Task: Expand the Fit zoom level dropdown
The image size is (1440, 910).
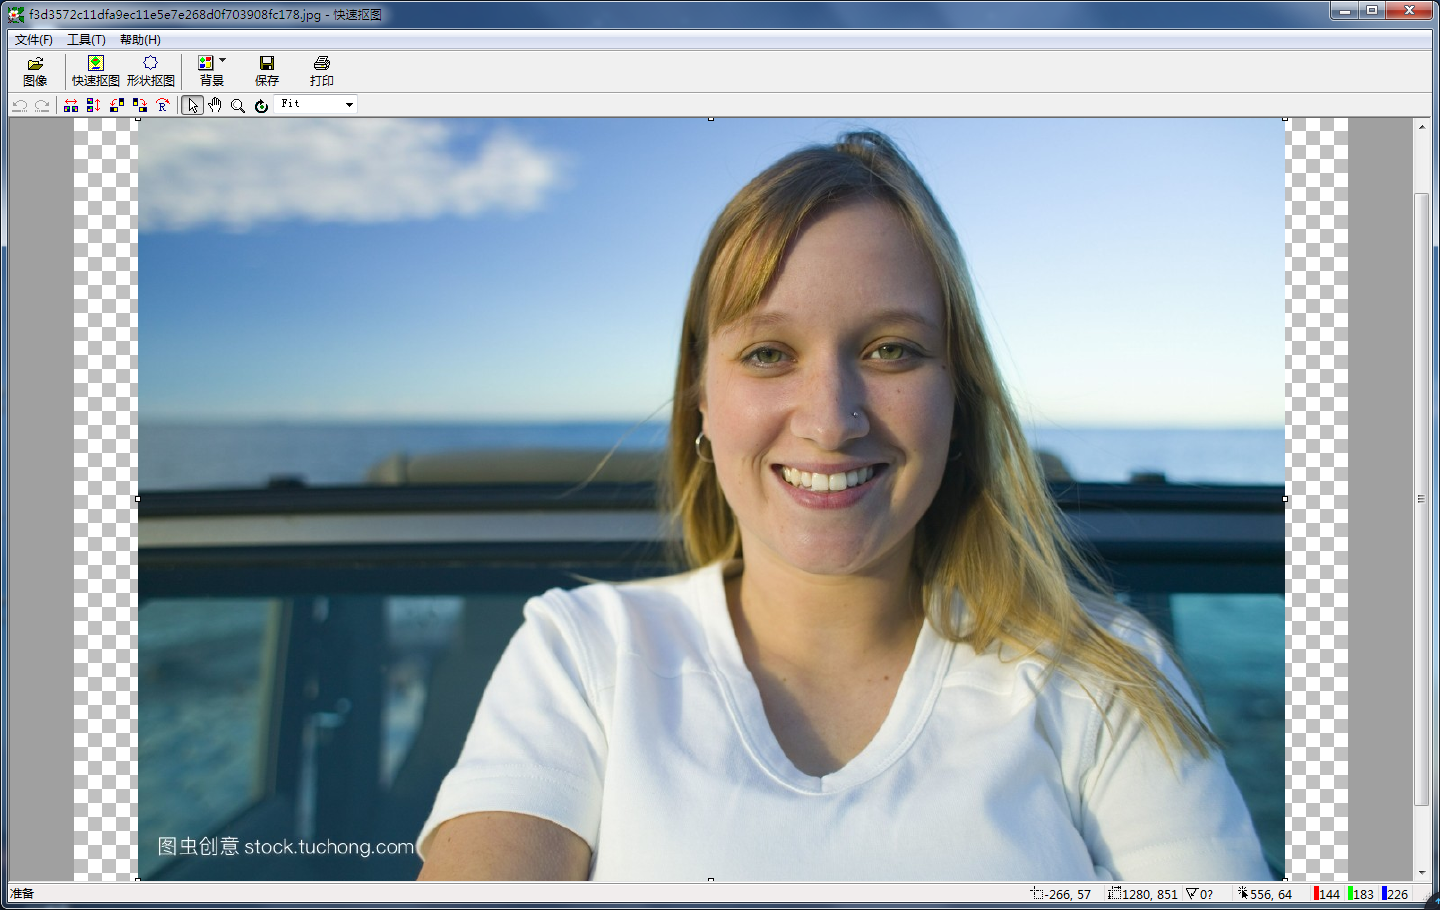Action: [x=349, y=105]
